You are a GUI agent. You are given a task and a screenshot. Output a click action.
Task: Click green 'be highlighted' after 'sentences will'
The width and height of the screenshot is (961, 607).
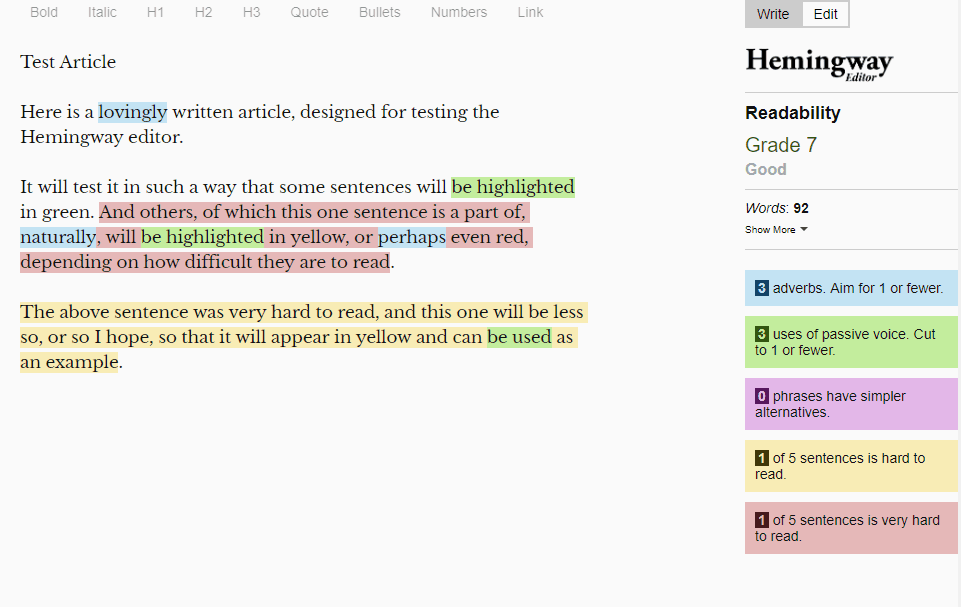pos(513,187)
